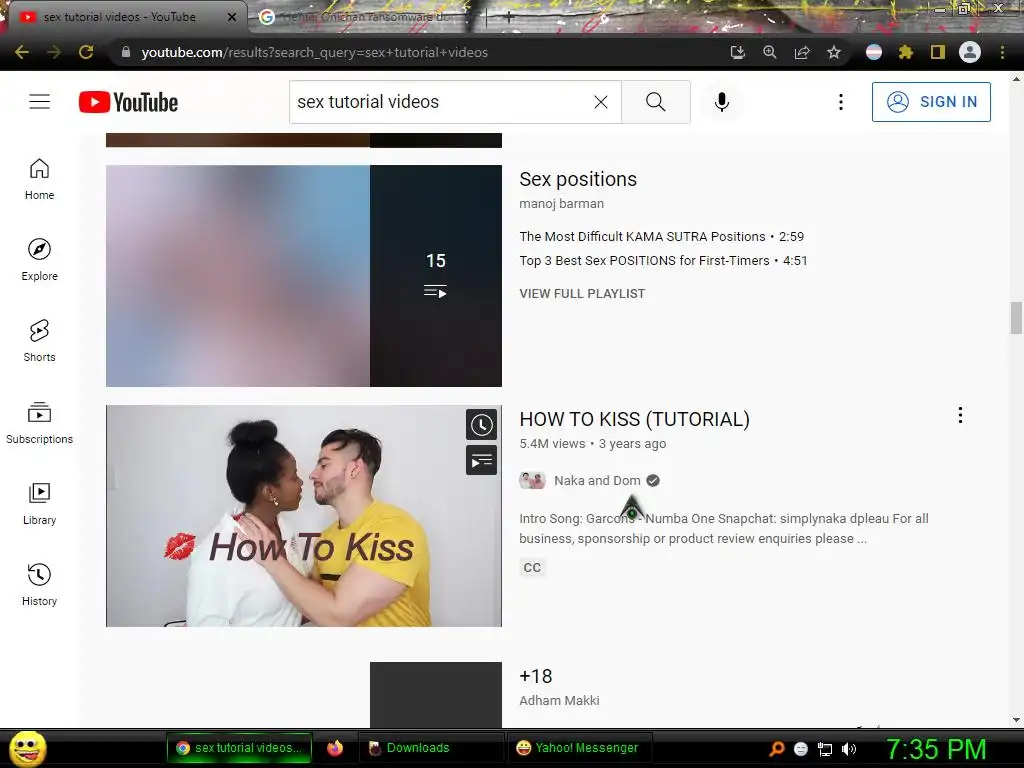Bookmark this page with the star icon
This screenshot has height=768, width=1024.
coord(834,52)
